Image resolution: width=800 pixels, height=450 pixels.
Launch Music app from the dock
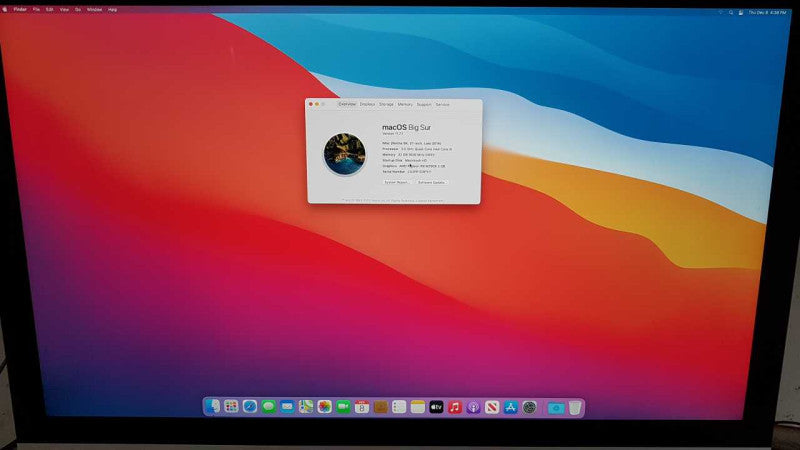click(455, 407)
